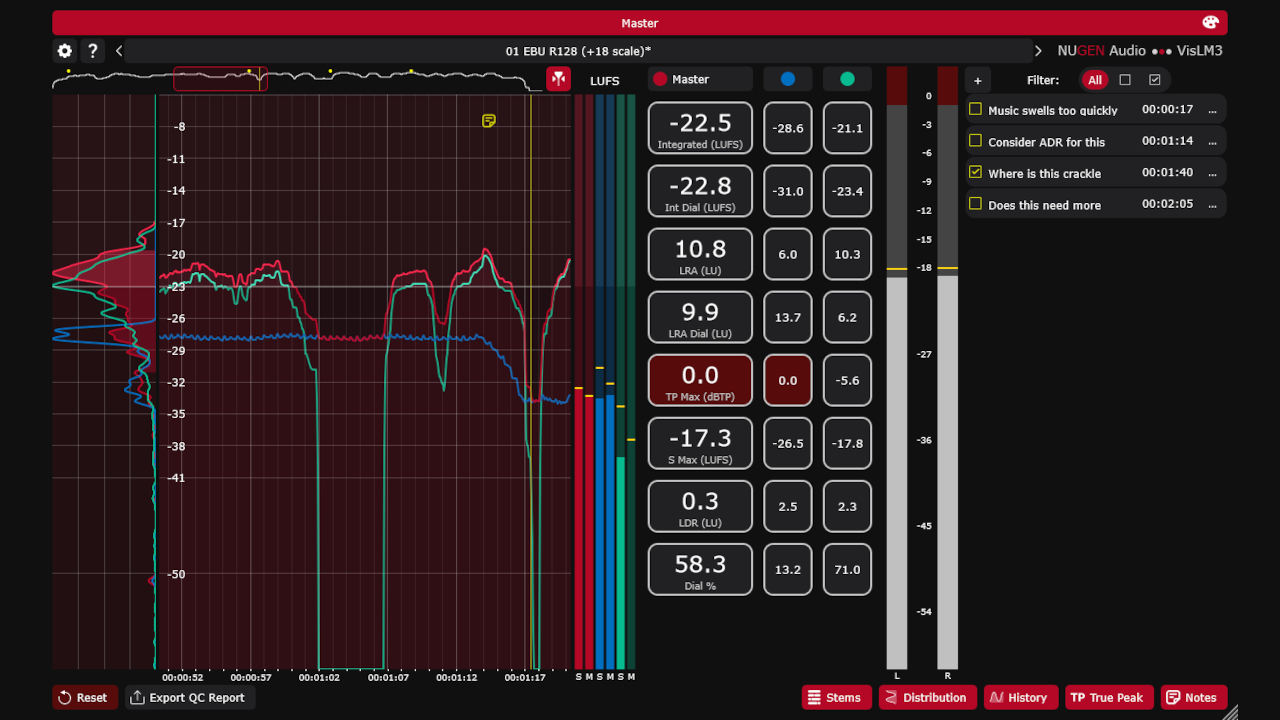Open the Distribution tab
Image resolution: width=1280 pixels, height=720 pixels.
pyautogui.click(x=927, y=697)
